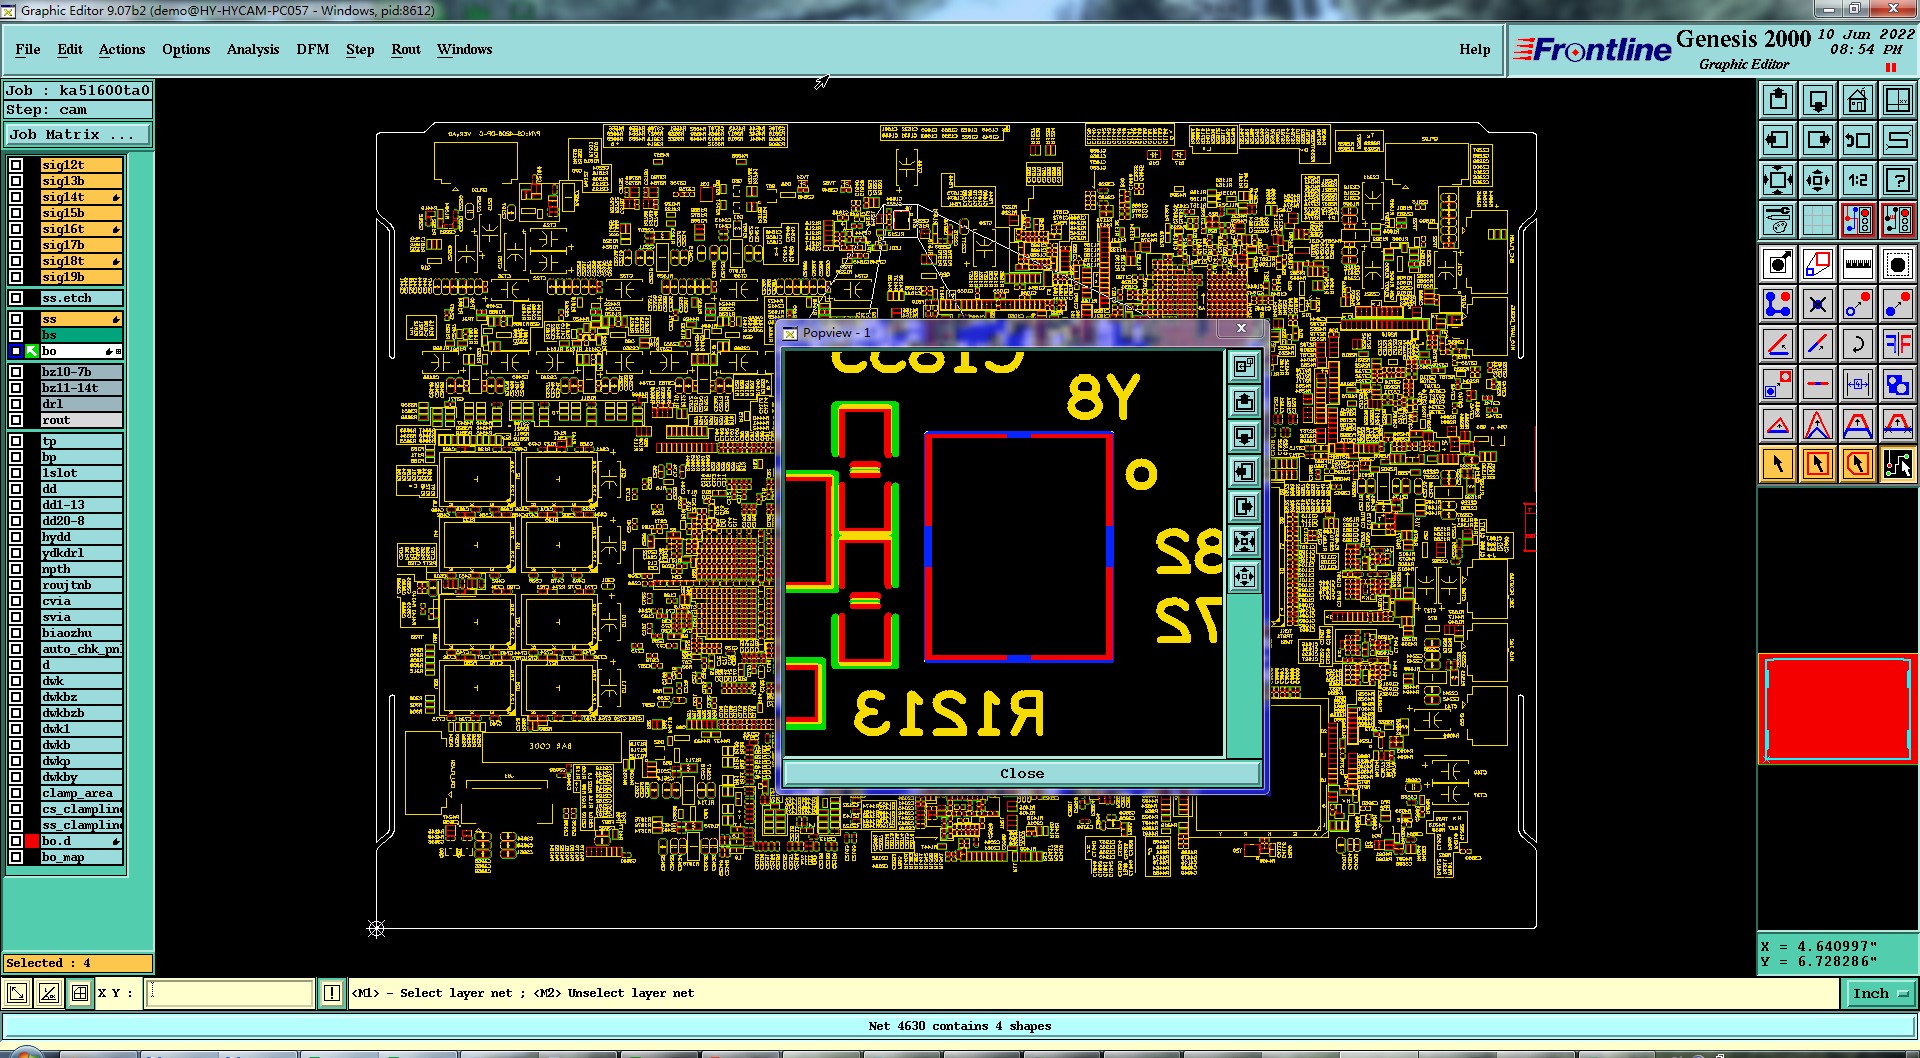The width and height of the screenshot is (1920, 1058).
Task: Toggle the bo.d layer checkbox
Action: click(x=16, y=841)
